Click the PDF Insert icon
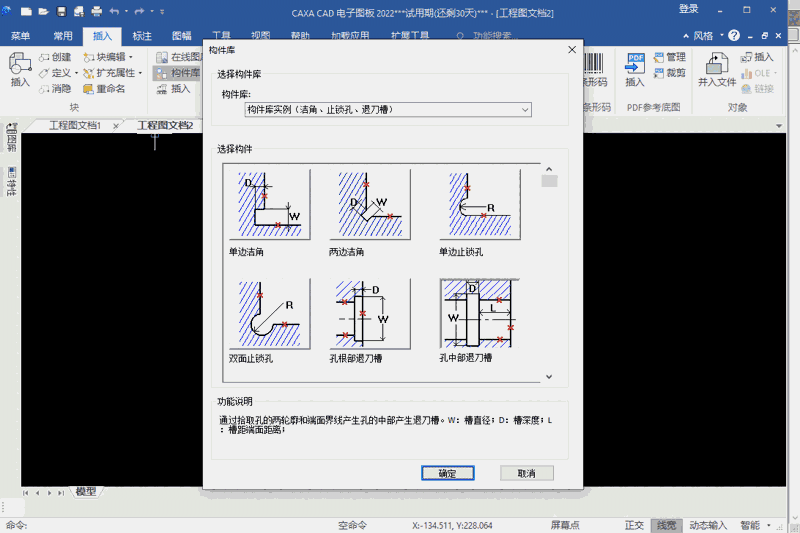 click(x=635, y=68)
